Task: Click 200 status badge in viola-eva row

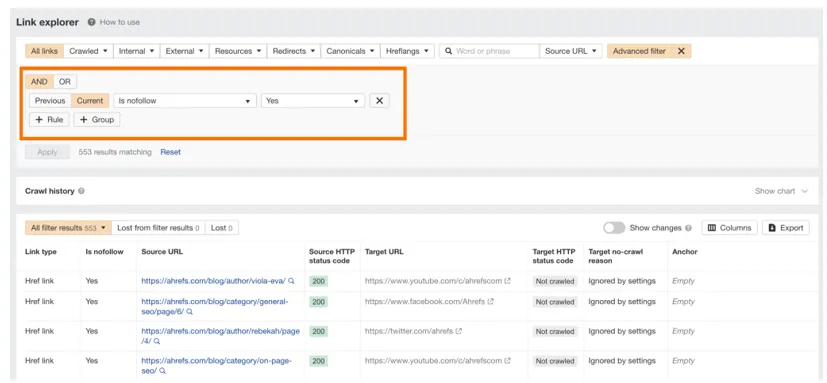Action: tap(318, 281)
